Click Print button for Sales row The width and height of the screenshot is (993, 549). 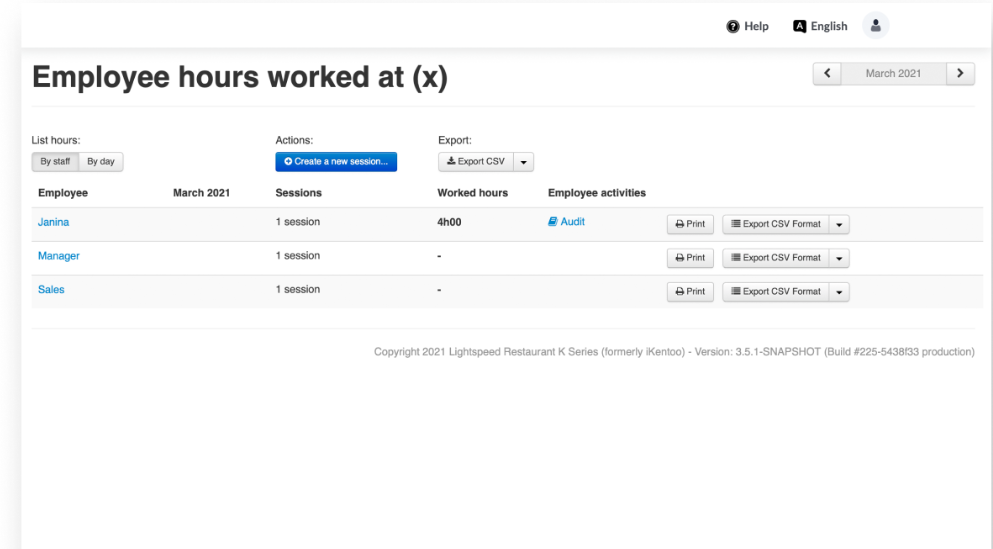point(690,292)
